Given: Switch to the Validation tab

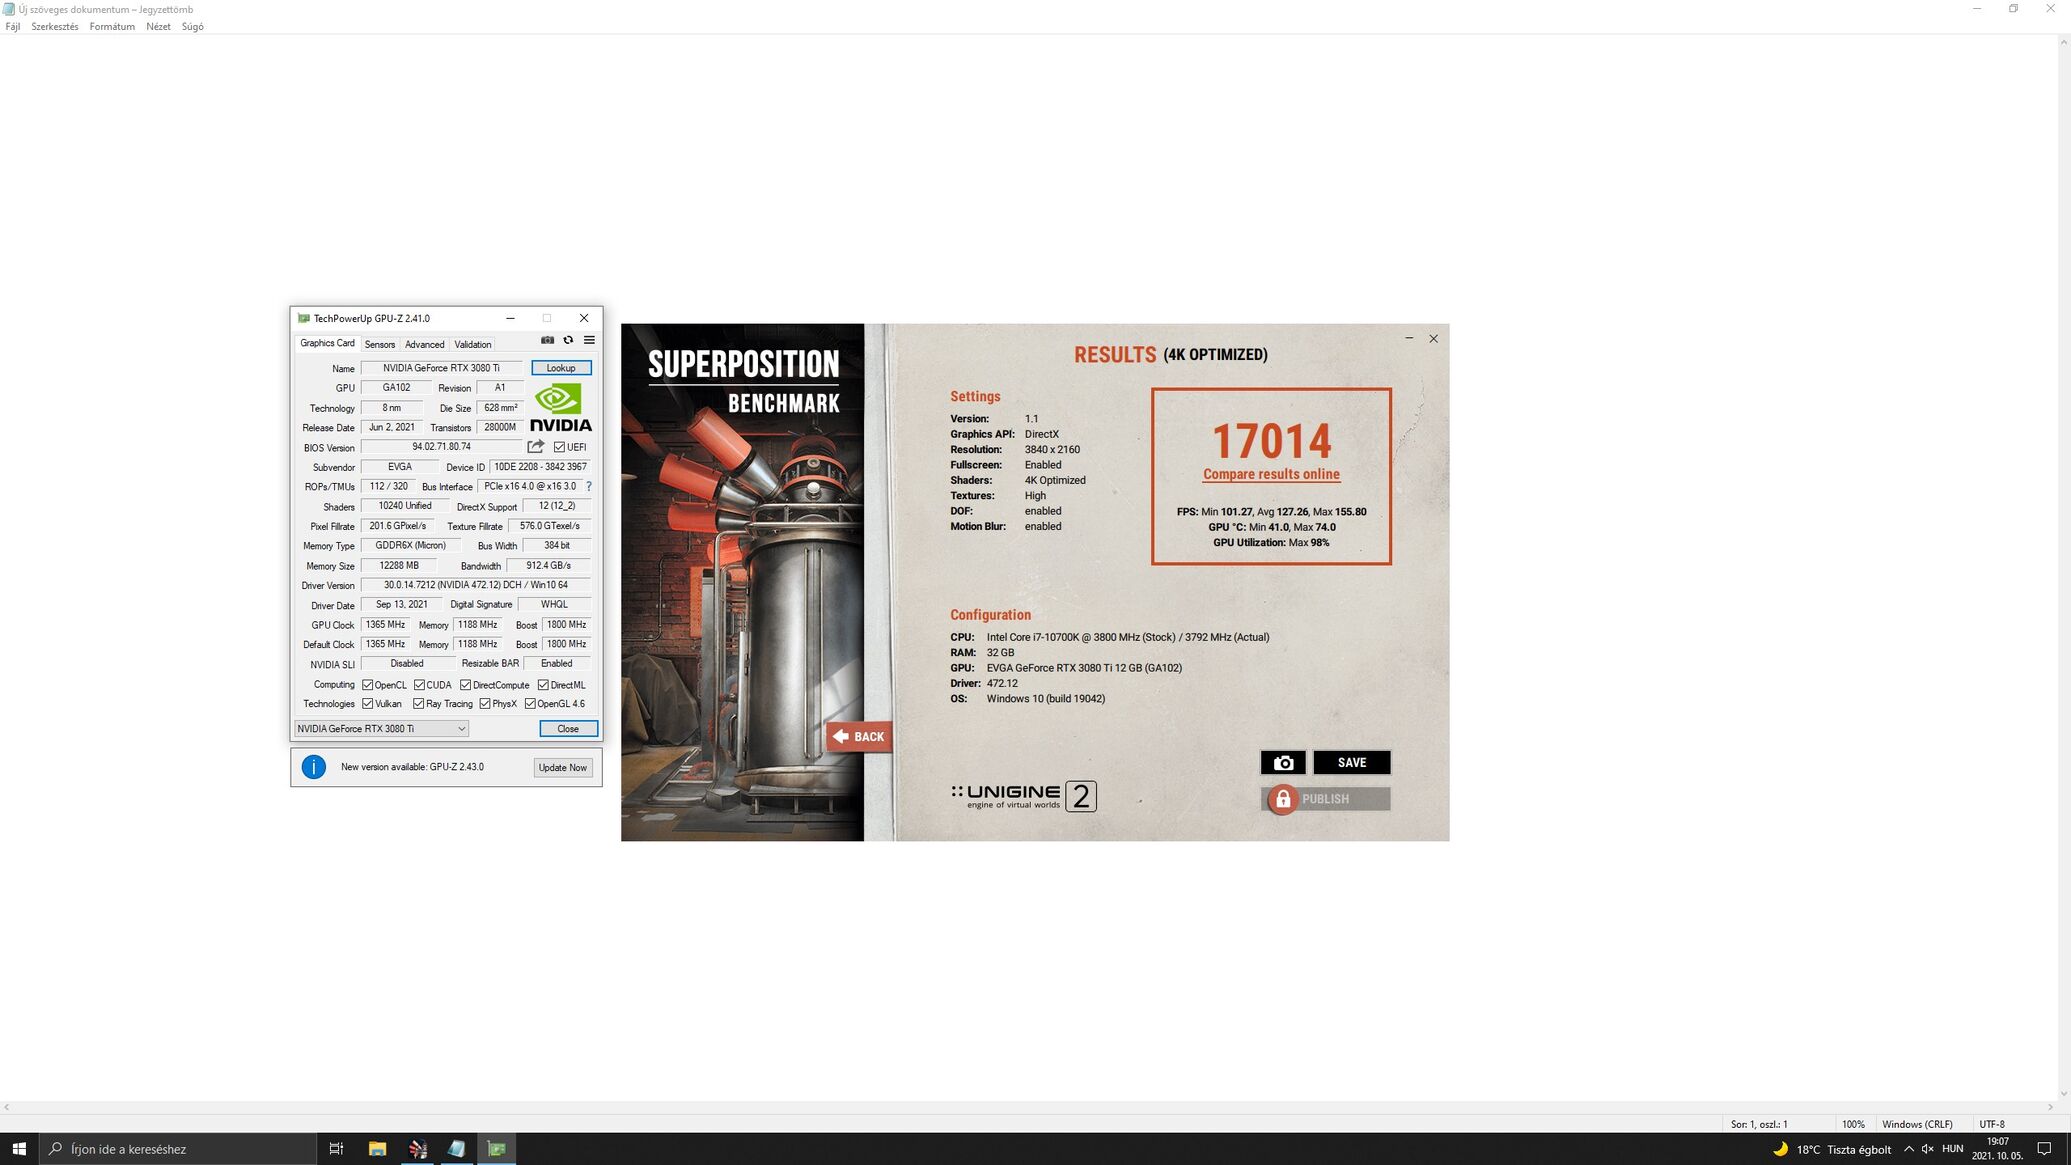Looking at the screenshot, I should pos(472,344).
